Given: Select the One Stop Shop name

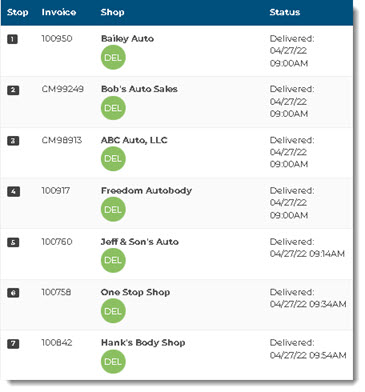Looking at the screenshot, I should tap(135, 292).
